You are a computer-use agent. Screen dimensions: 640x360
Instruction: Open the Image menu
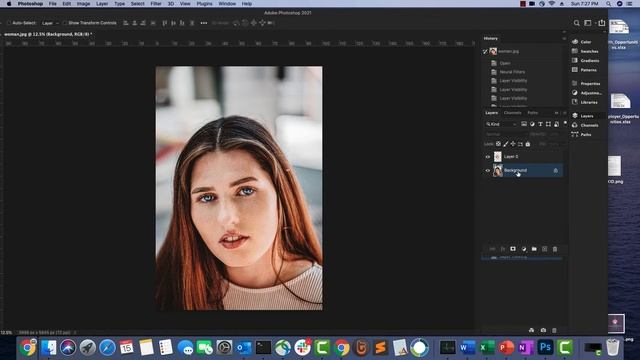pyautogui.click(x=84, y=4)
